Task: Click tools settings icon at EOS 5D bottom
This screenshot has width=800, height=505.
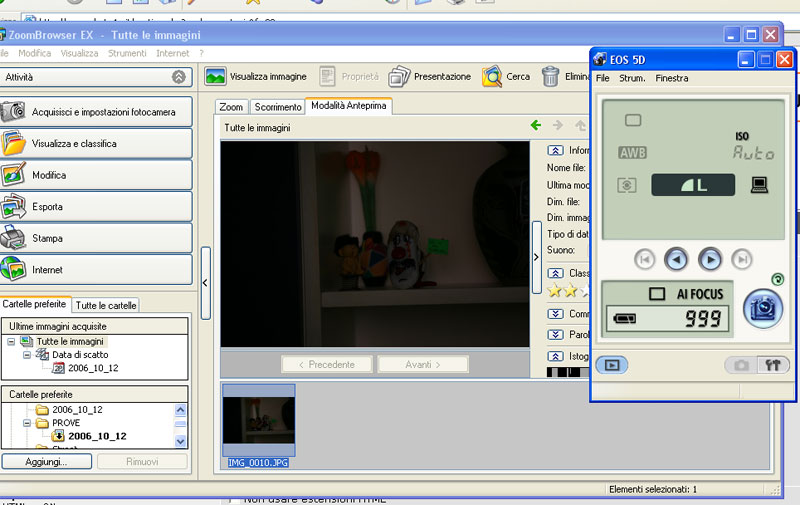Action: coord(773,365)
